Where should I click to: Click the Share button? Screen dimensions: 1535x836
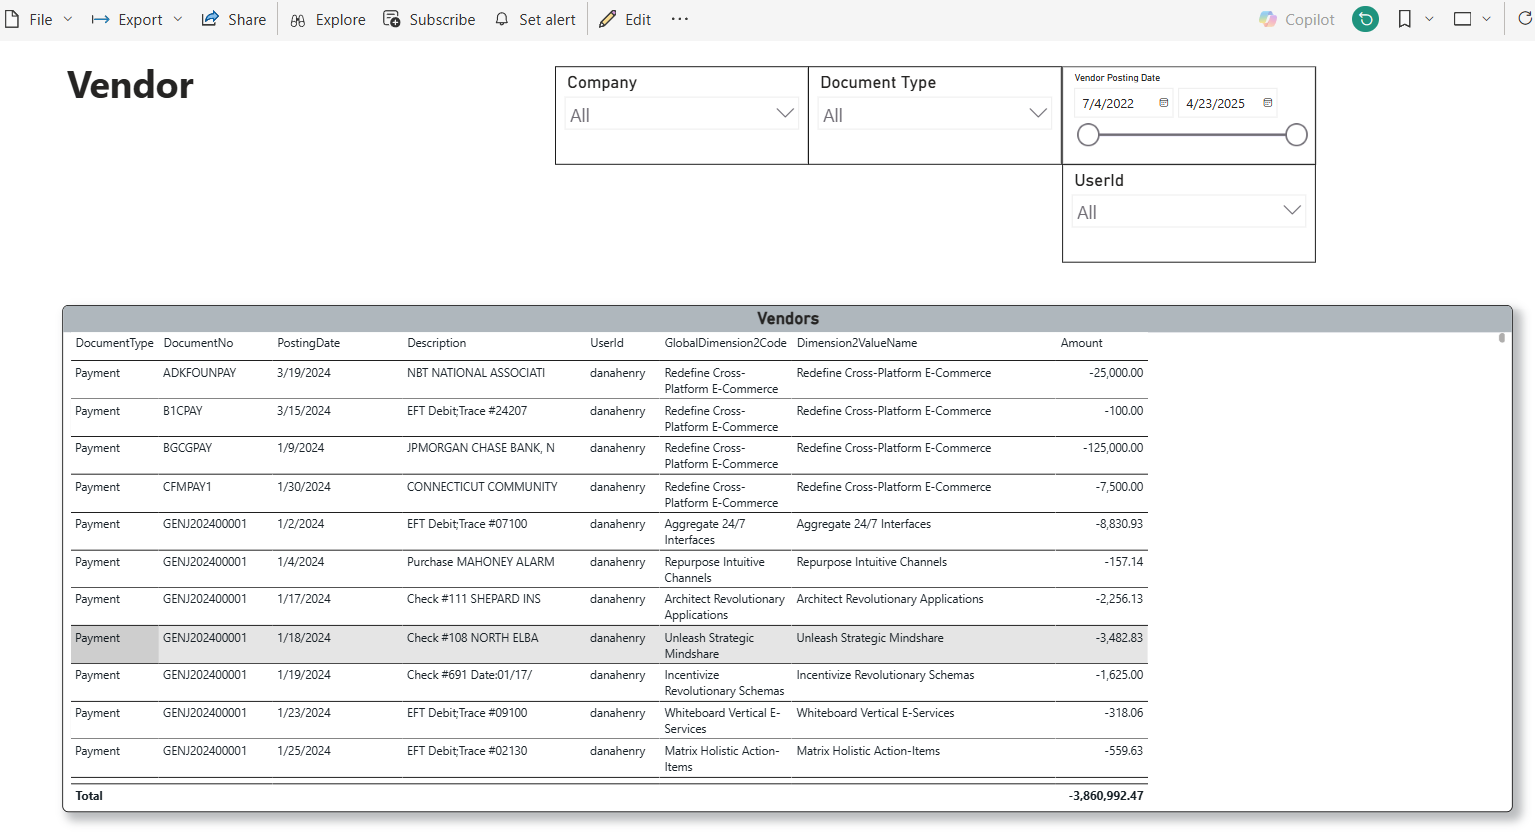pyautogui.click(x=234, y=19)
